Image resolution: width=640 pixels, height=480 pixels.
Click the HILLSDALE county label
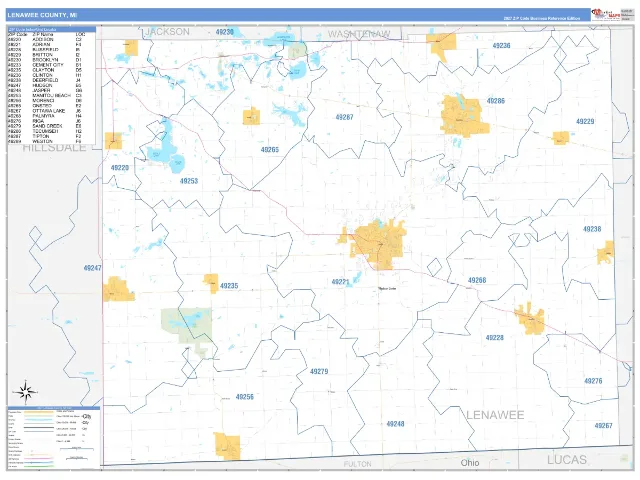pyautogui.click(x=54, y=148)
